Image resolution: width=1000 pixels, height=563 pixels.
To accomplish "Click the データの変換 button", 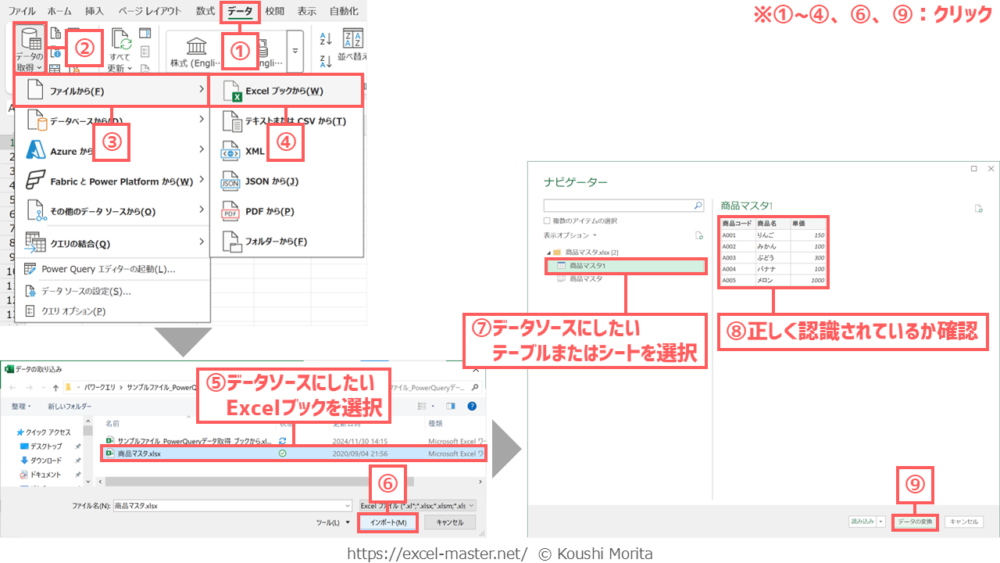I will (914, 521).
